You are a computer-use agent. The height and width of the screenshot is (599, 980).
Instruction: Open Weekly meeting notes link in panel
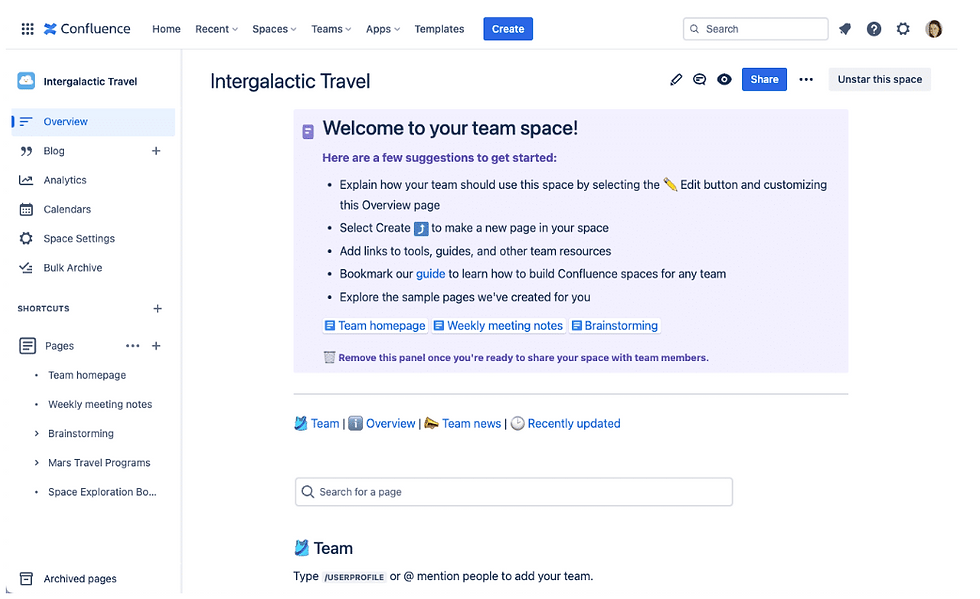click(498, 326)
